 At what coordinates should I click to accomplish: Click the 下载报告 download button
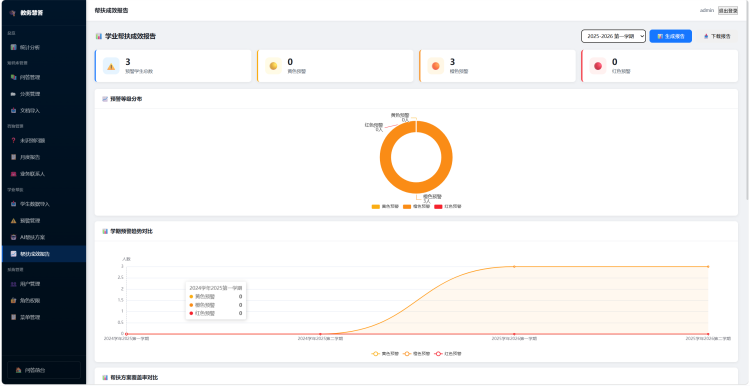tap(717, 36)
